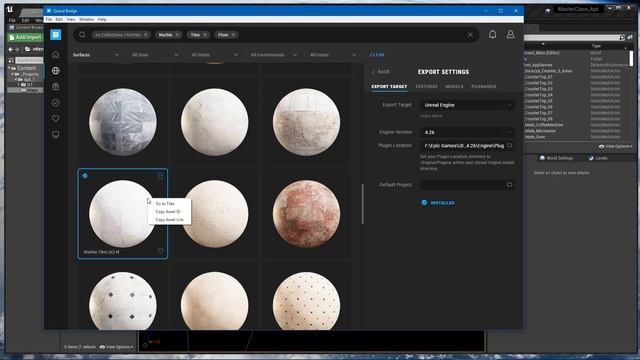
Task: Open notifications bell icon
Action: (x=493, y=34)
